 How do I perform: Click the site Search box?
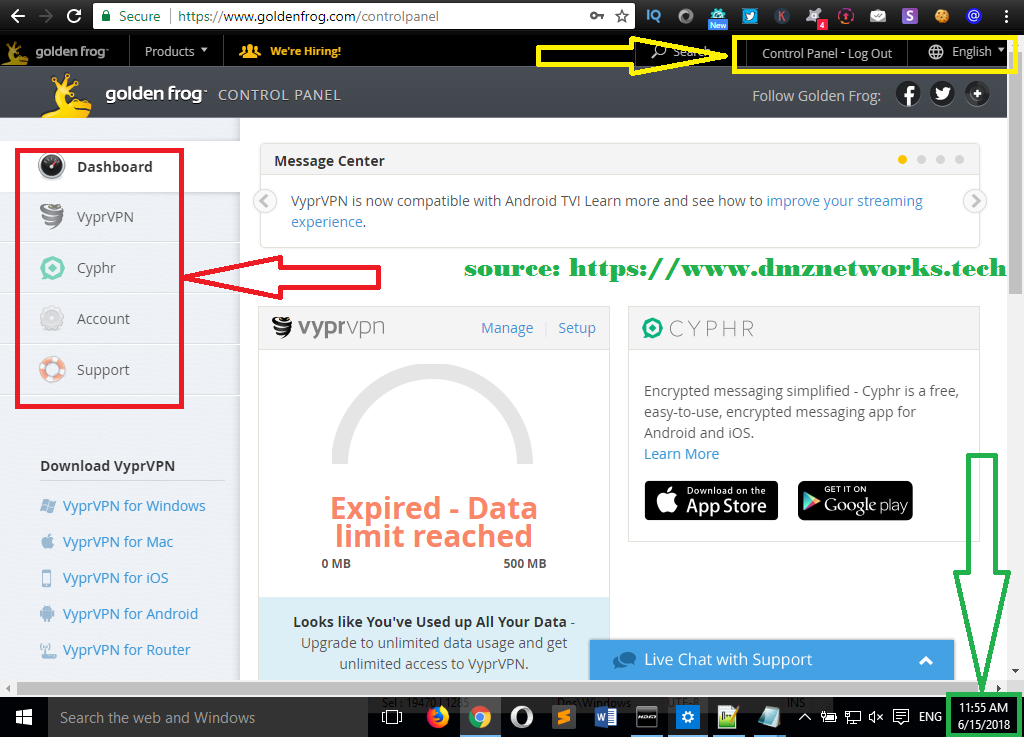coord(684,52)
